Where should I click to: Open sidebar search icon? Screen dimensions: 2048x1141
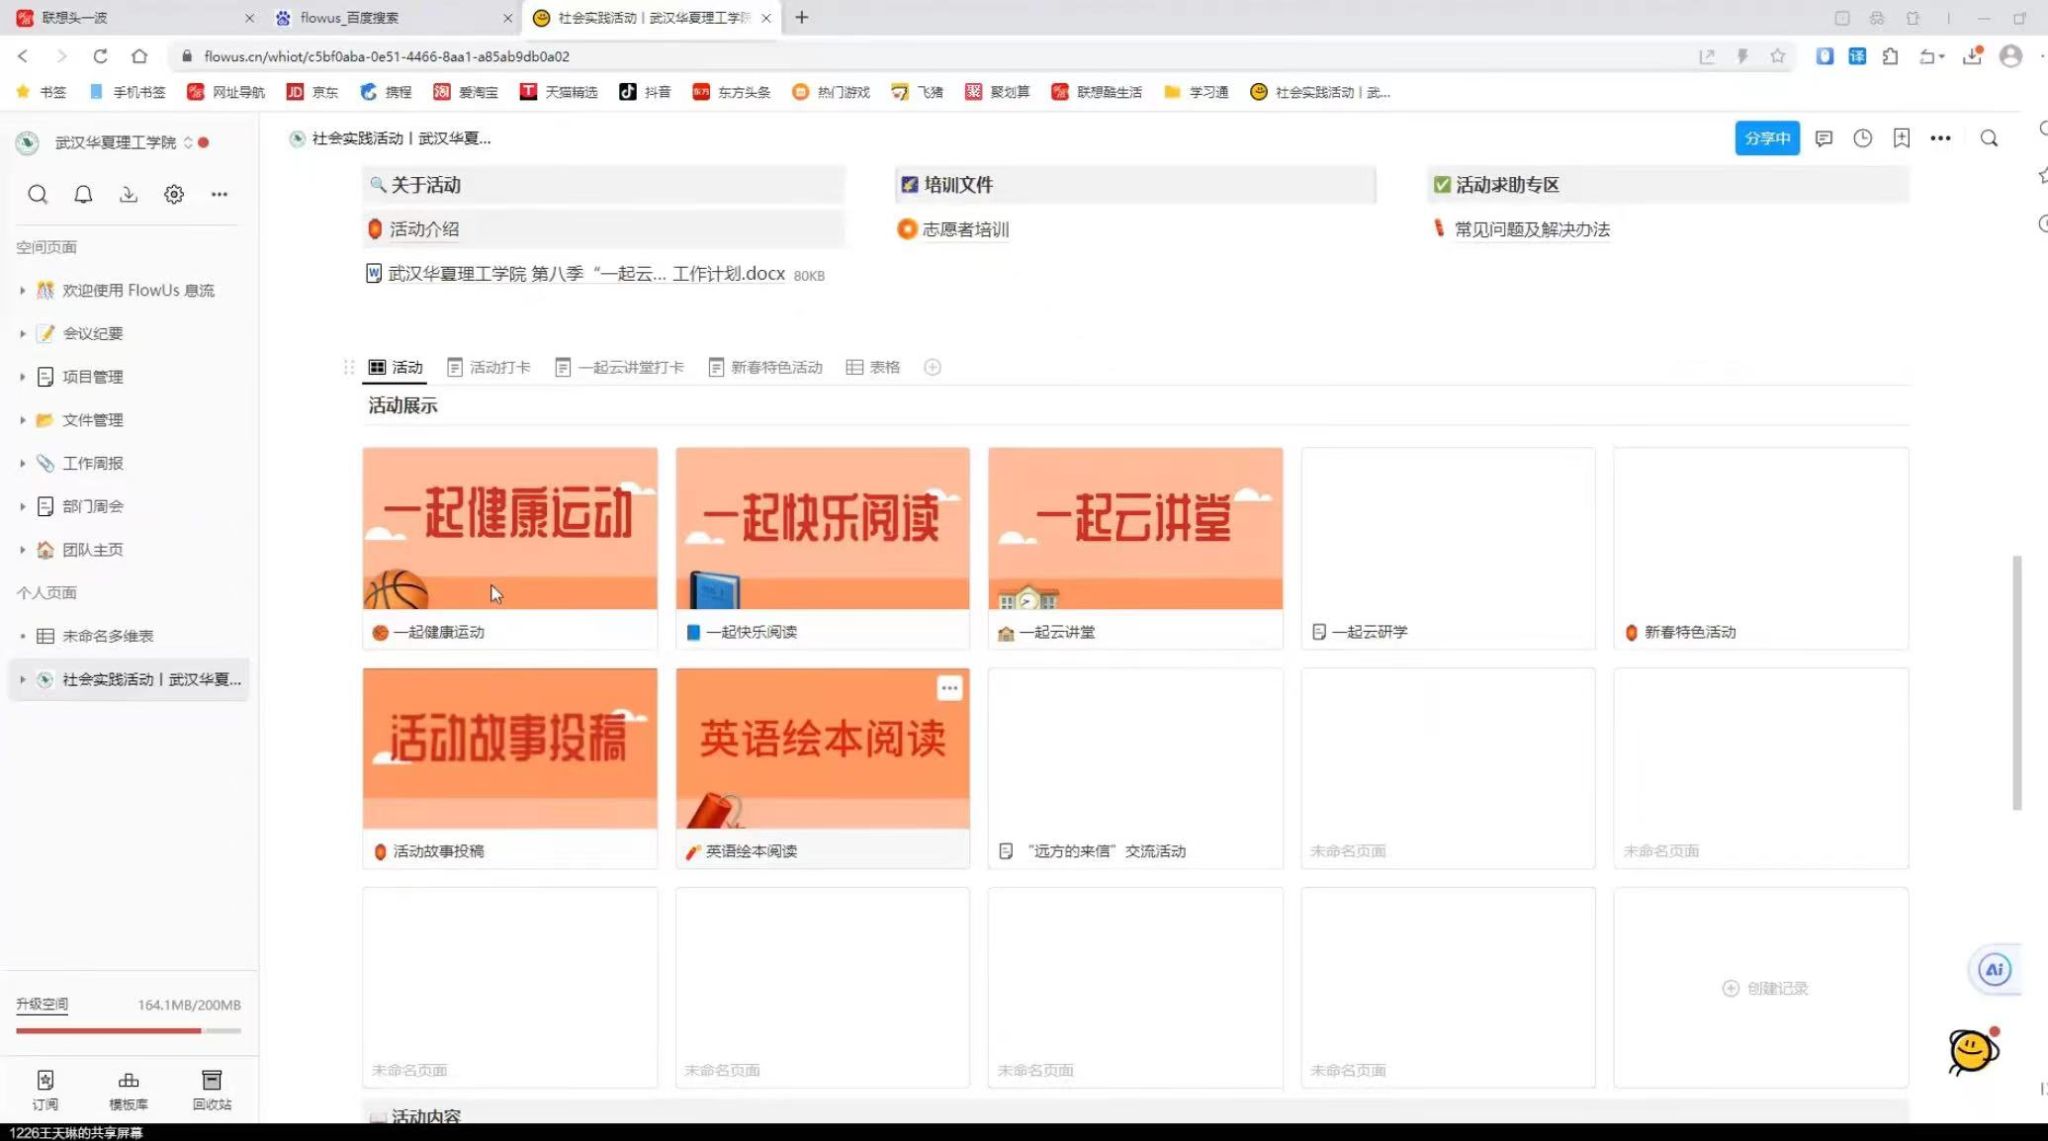(37, 194)
